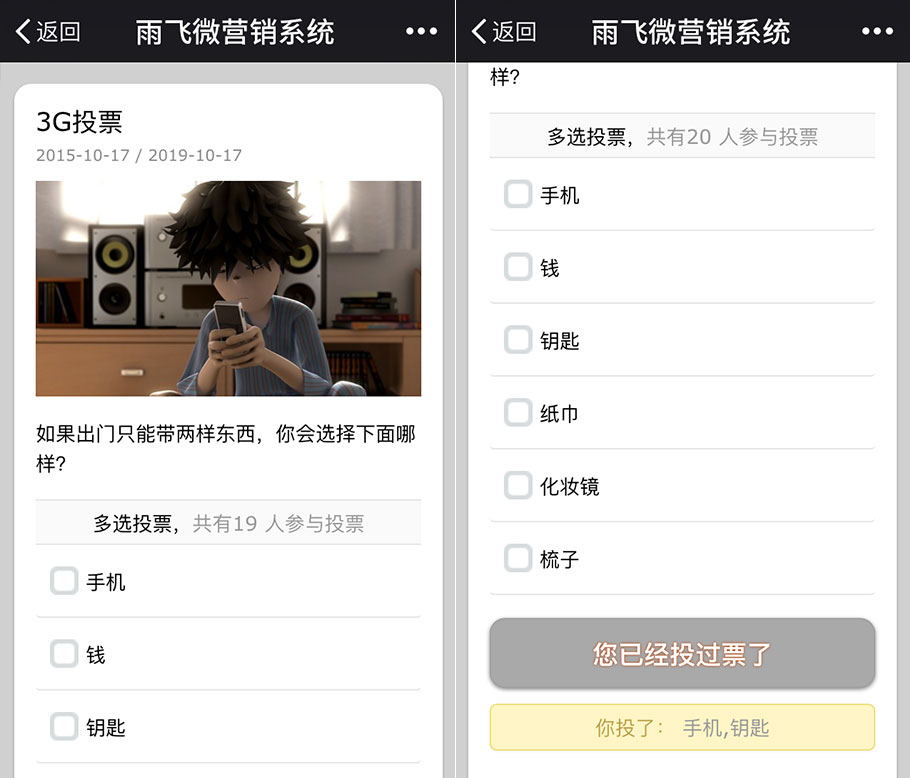The image size is (910, 778).
Task: Check the 钥匙 option in left poll
Action: coord(64,726)
